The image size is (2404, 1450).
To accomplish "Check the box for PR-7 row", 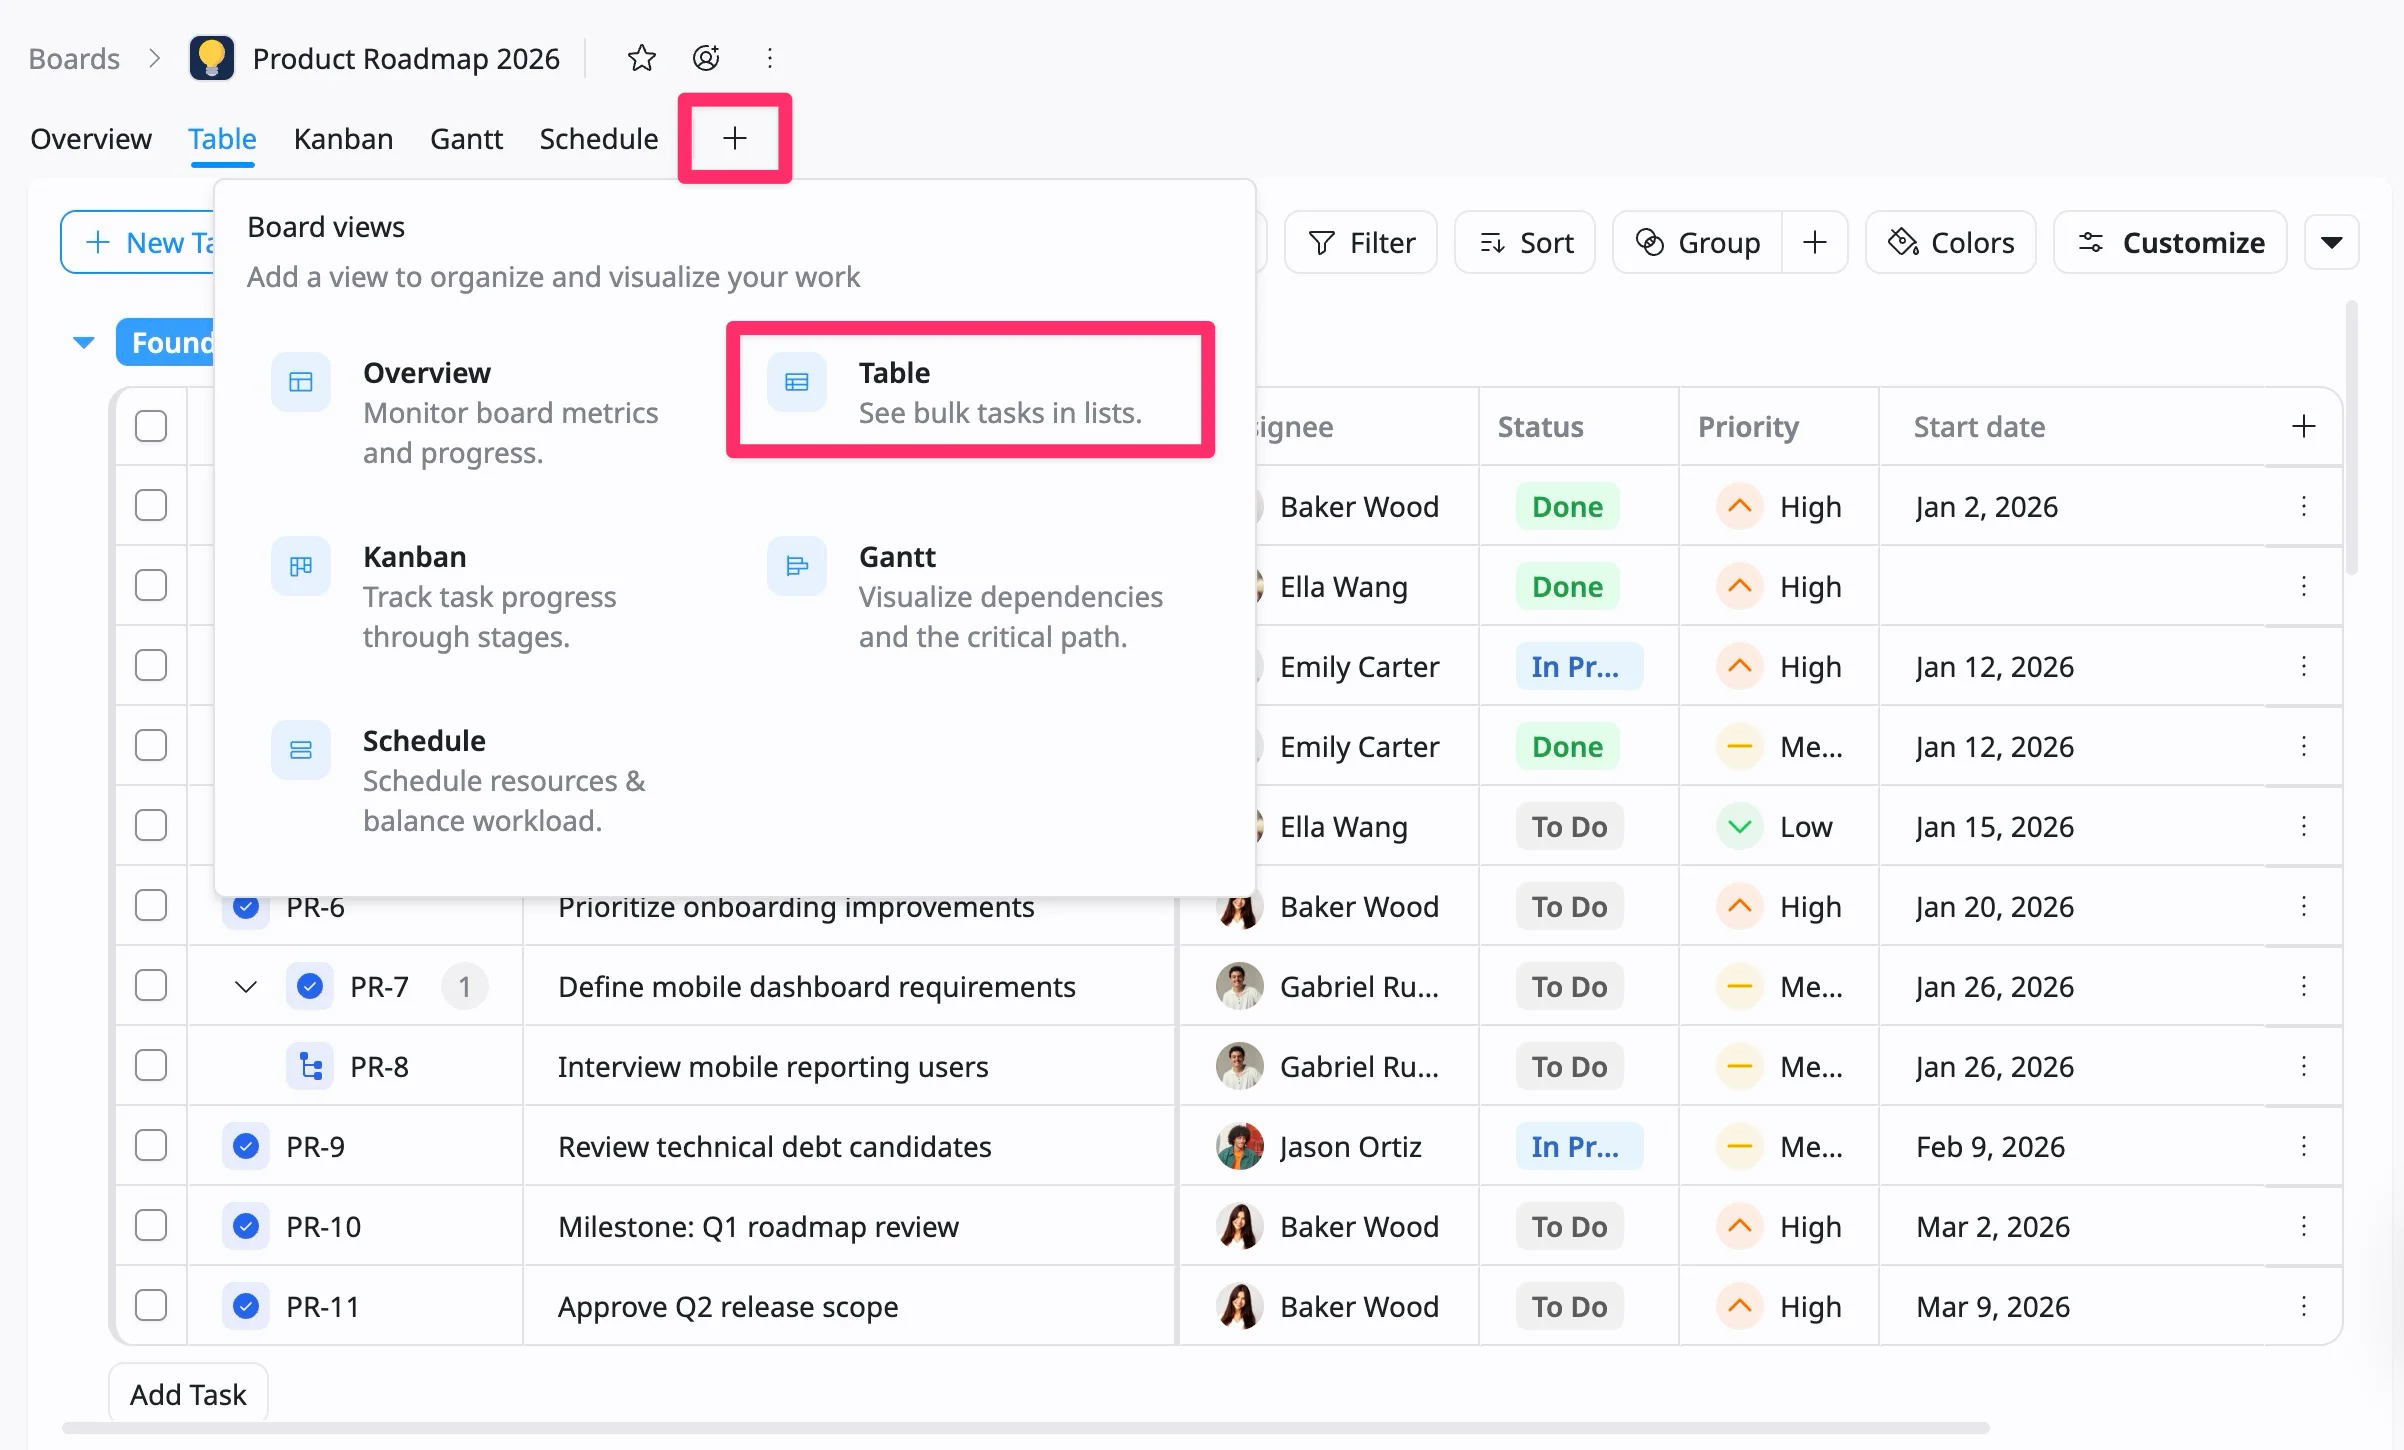I will [x=151, y=986].
